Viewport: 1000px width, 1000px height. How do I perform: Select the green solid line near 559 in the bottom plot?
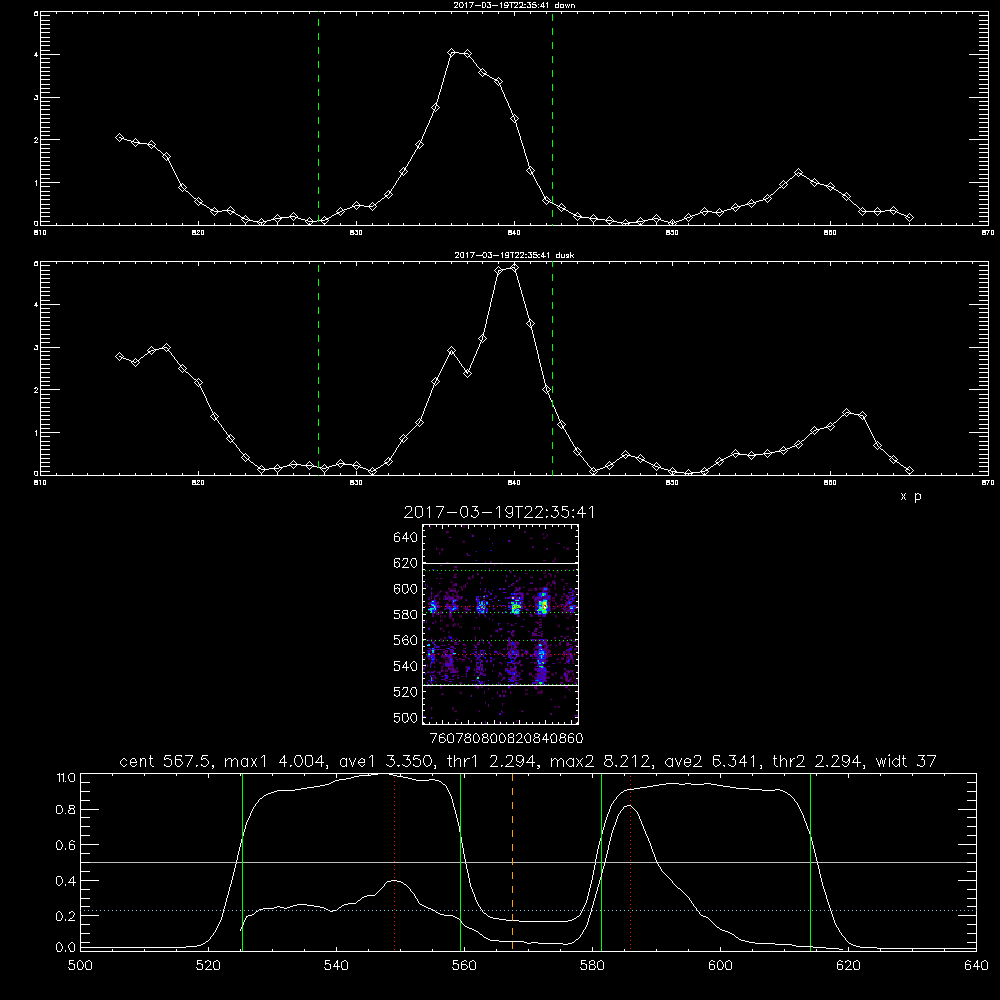460,862
